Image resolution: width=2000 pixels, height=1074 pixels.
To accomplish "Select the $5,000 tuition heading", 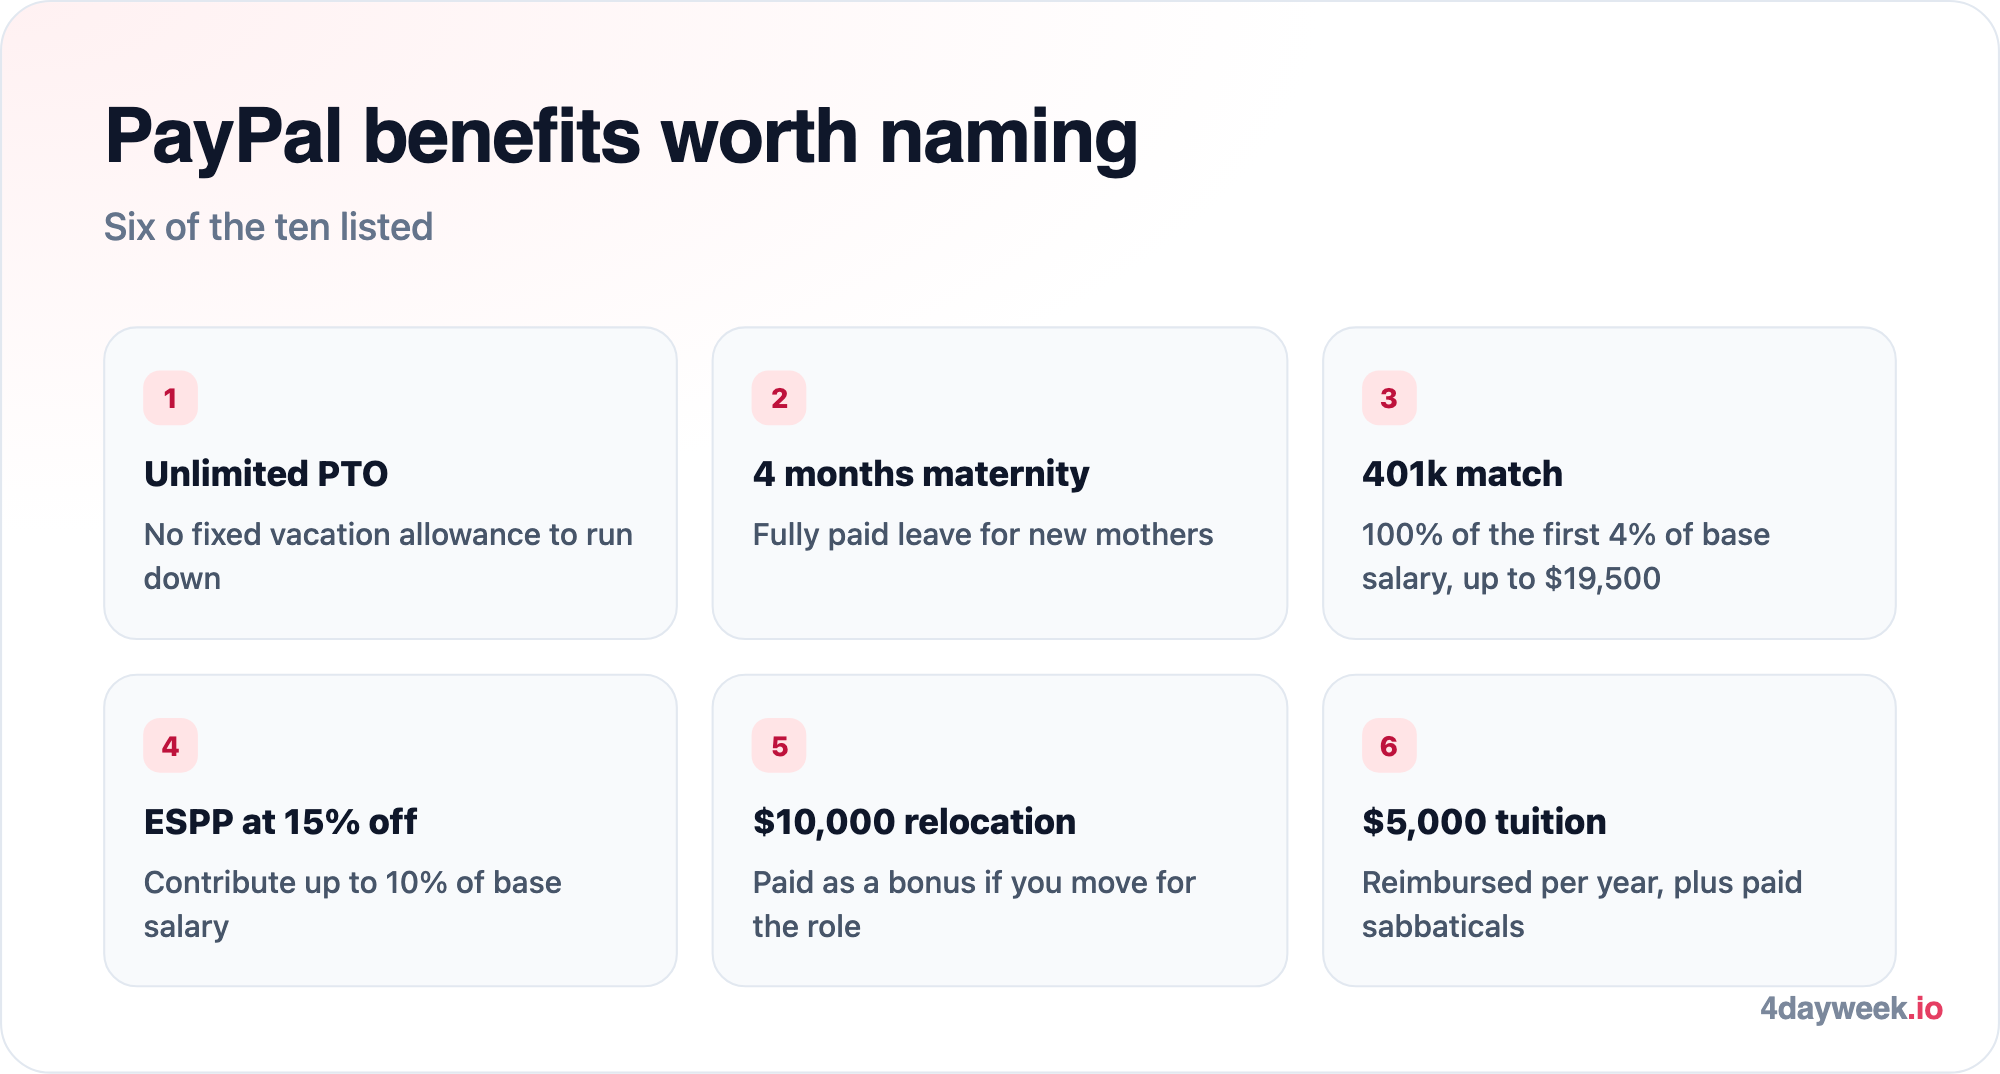I will pyautogui.click(x=1484, y=822).
